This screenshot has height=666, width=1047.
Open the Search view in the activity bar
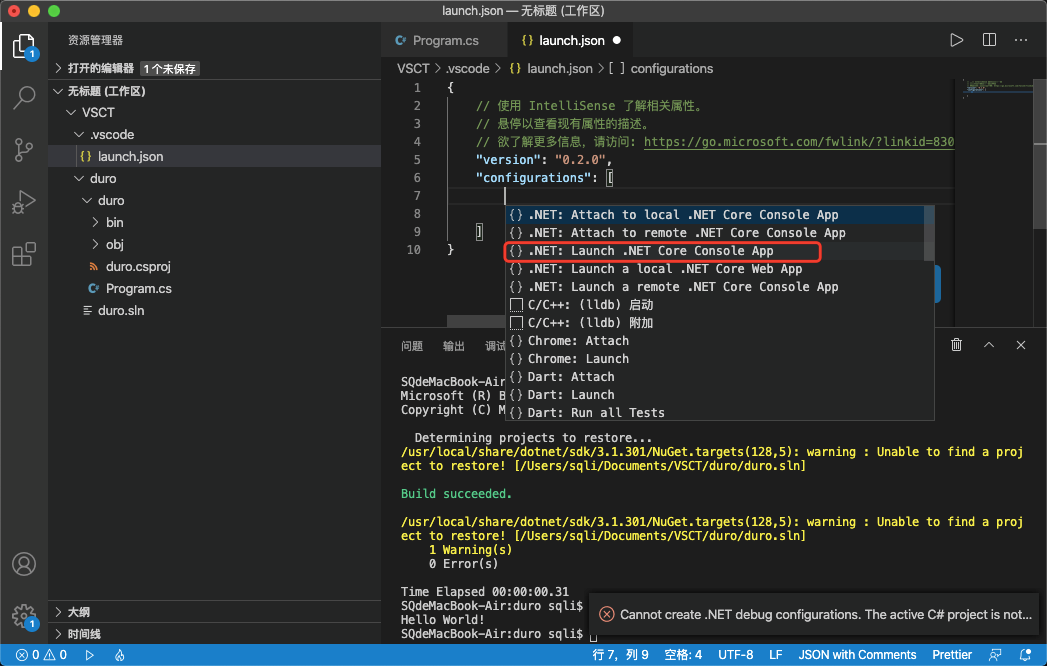coord(24,99)
